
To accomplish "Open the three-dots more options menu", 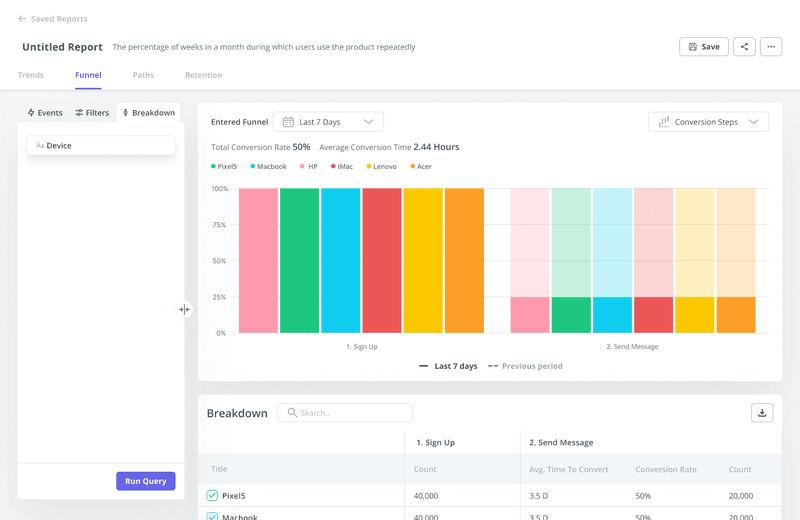I will [x=771, y=47].
